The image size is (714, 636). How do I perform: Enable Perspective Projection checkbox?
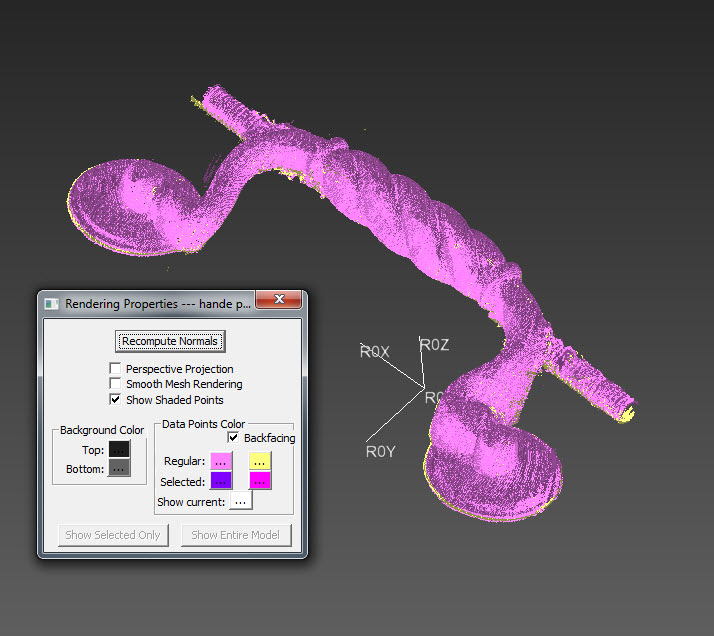click(115, 368)
